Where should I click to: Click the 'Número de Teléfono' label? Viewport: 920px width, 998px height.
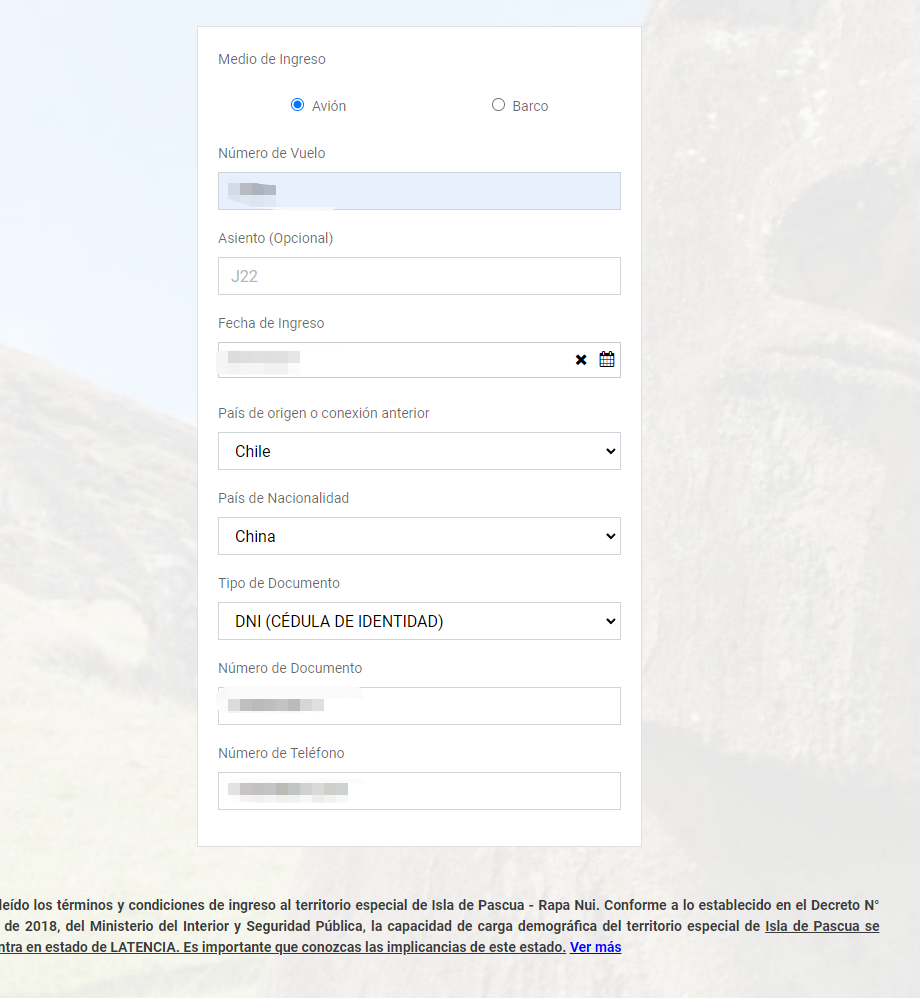click(x=281, y=753)
